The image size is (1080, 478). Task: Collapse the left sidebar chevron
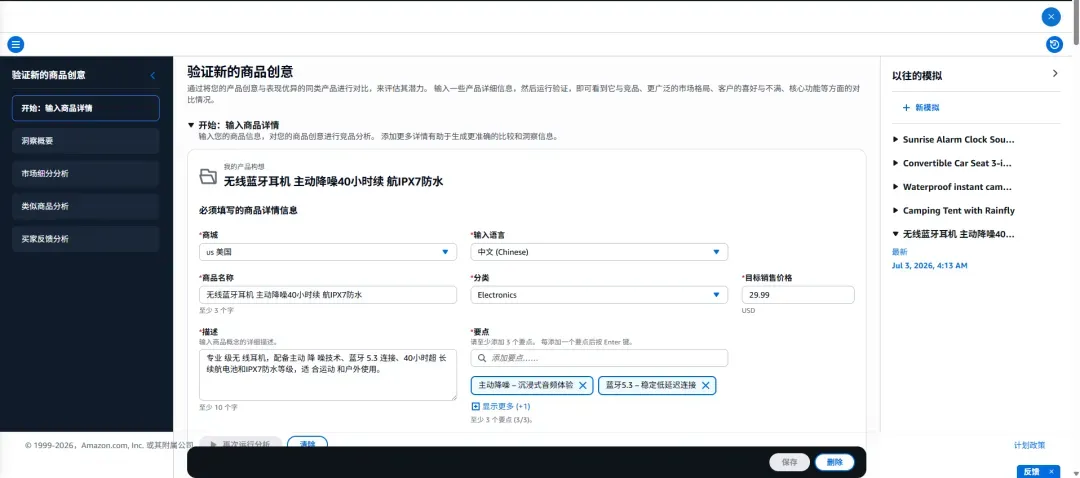(153, 75)
